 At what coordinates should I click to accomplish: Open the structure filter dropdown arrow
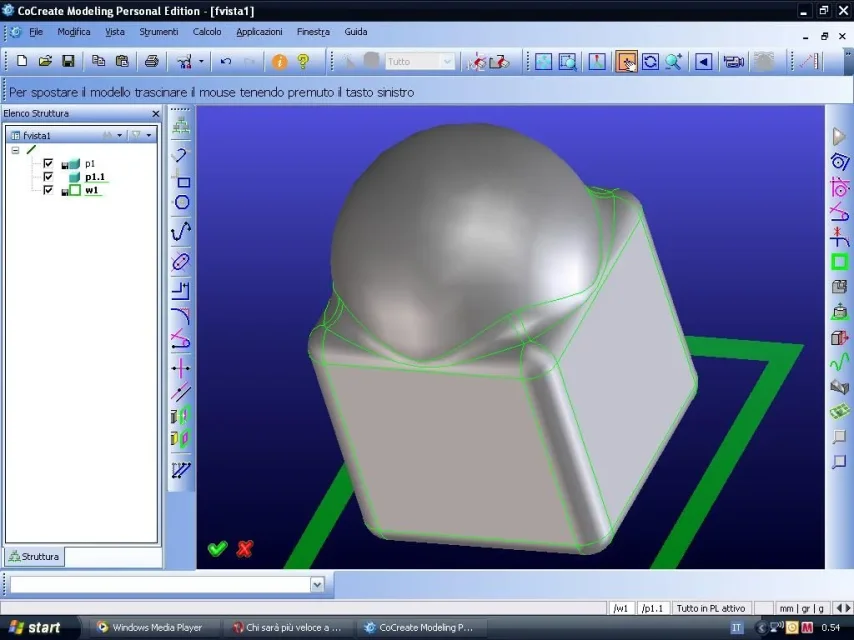coord(149,135)
